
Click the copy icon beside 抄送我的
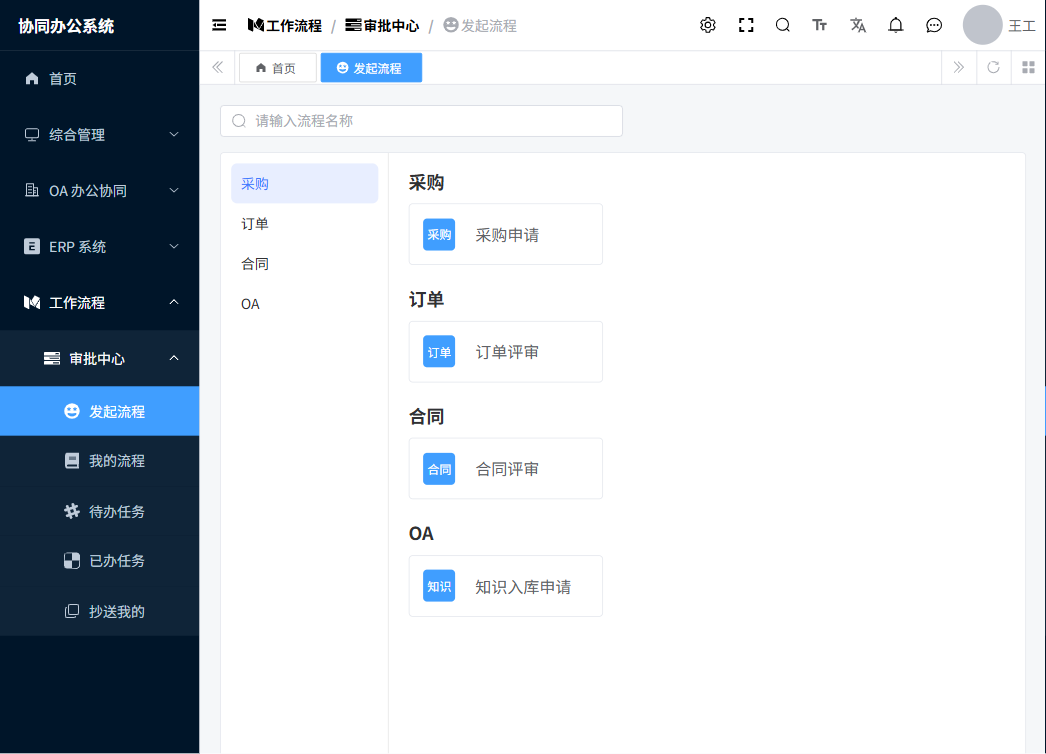72,611
